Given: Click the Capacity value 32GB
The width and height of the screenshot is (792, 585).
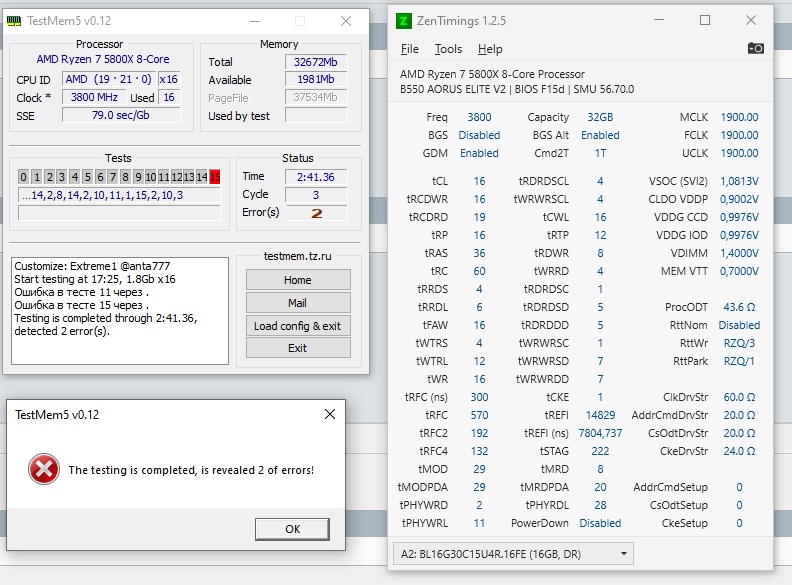Looking at the screenshot, I should (600, 117).
